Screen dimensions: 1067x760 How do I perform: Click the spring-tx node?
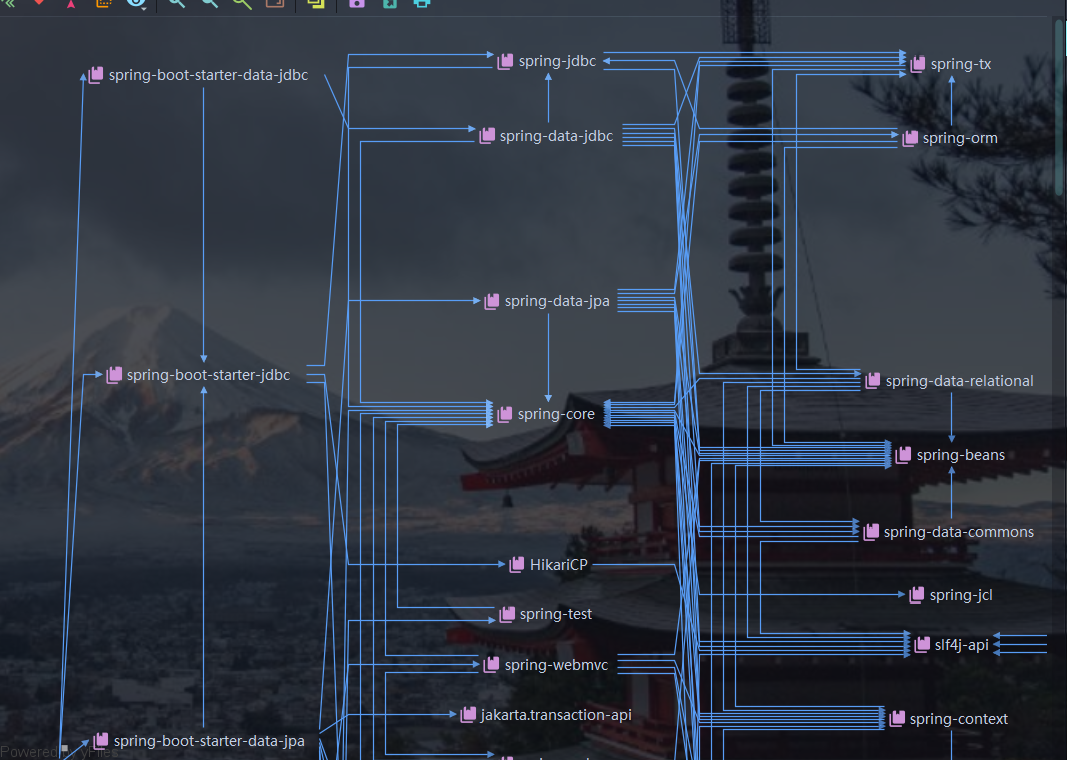point(951,64)
